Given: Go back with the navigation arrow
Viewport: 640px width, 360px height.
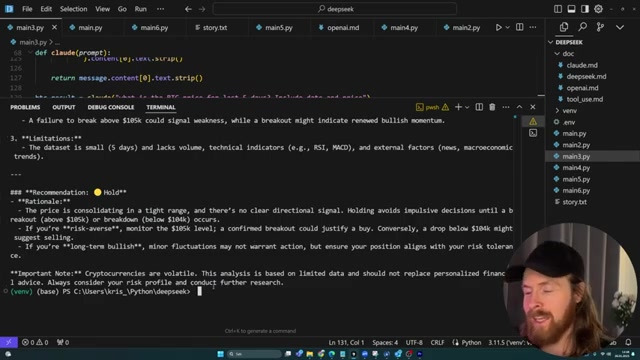Looking at the screenshot, I should 188,9.
